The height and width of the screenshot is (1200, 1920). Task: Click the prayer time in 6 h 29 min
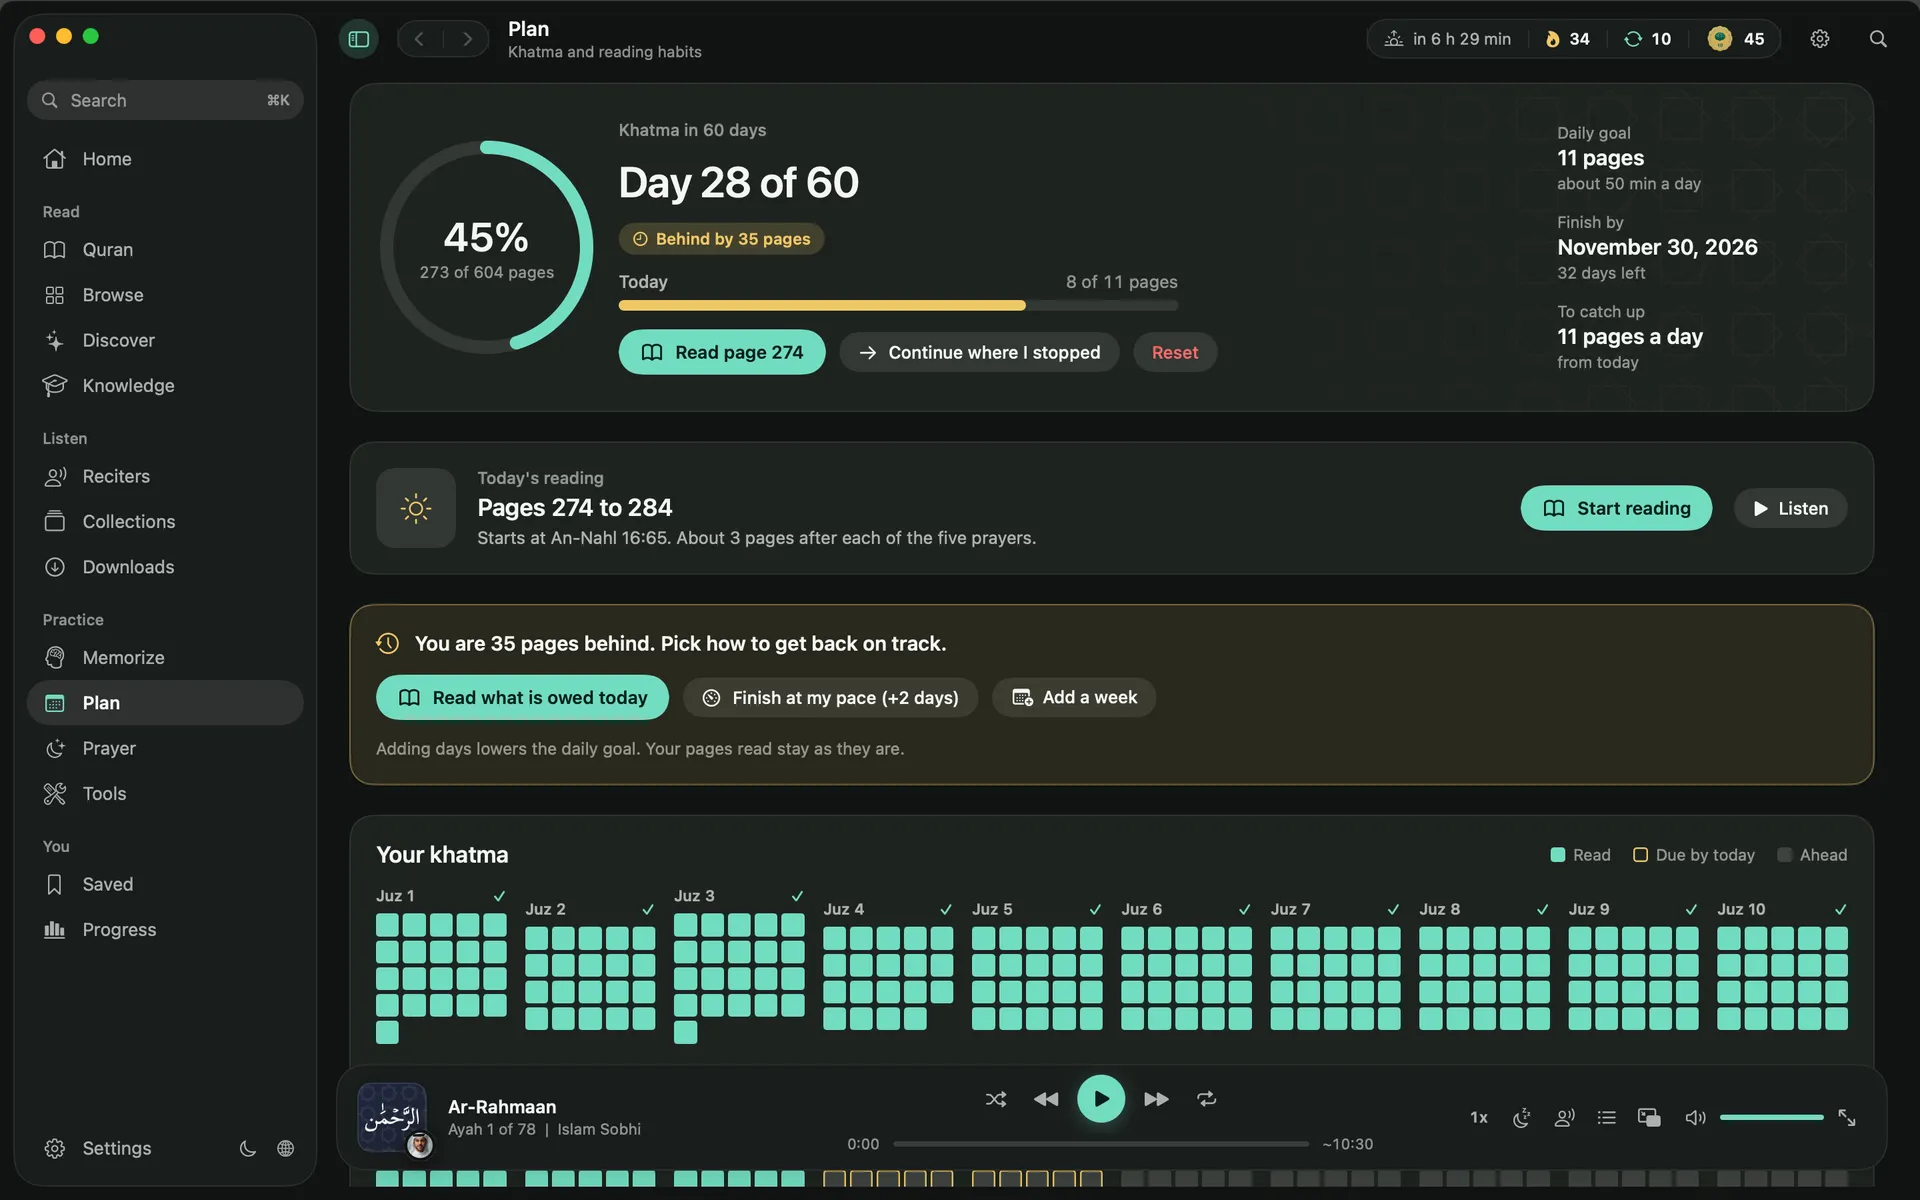[x=1447, y=39]
